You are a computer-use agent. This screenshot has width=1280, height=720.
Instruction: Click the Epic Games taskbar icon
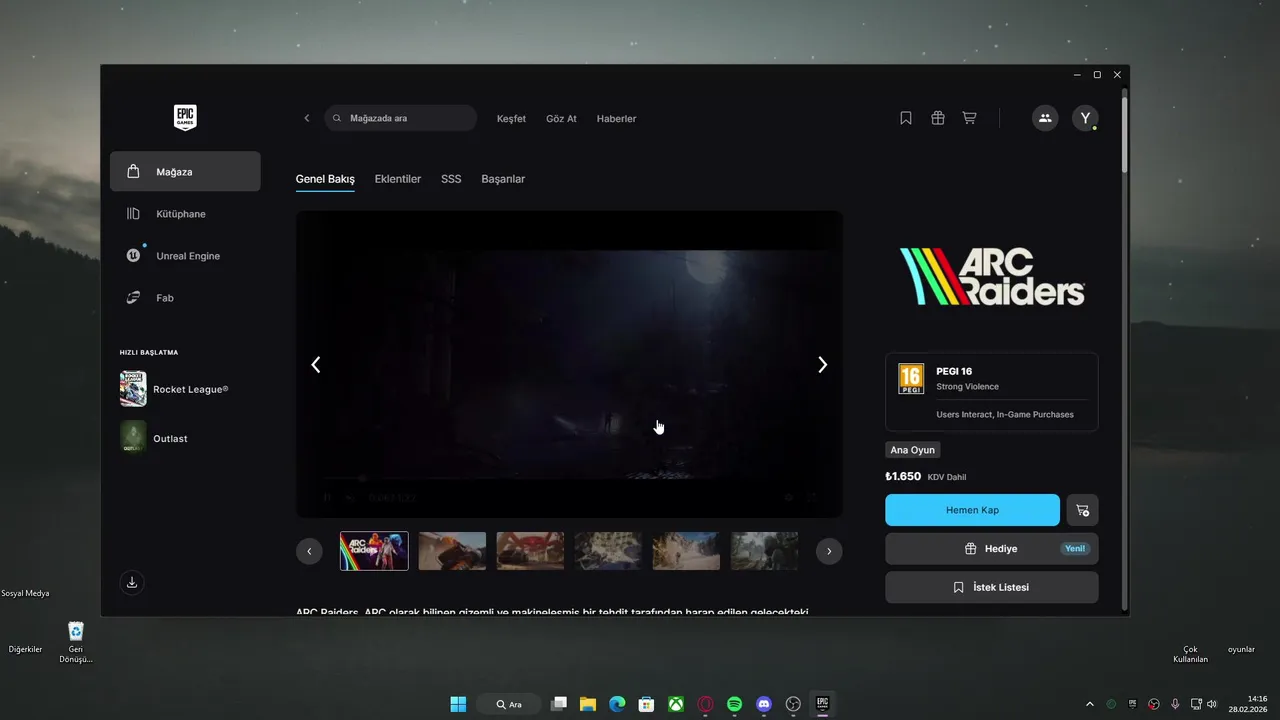(x=823, y=704)
